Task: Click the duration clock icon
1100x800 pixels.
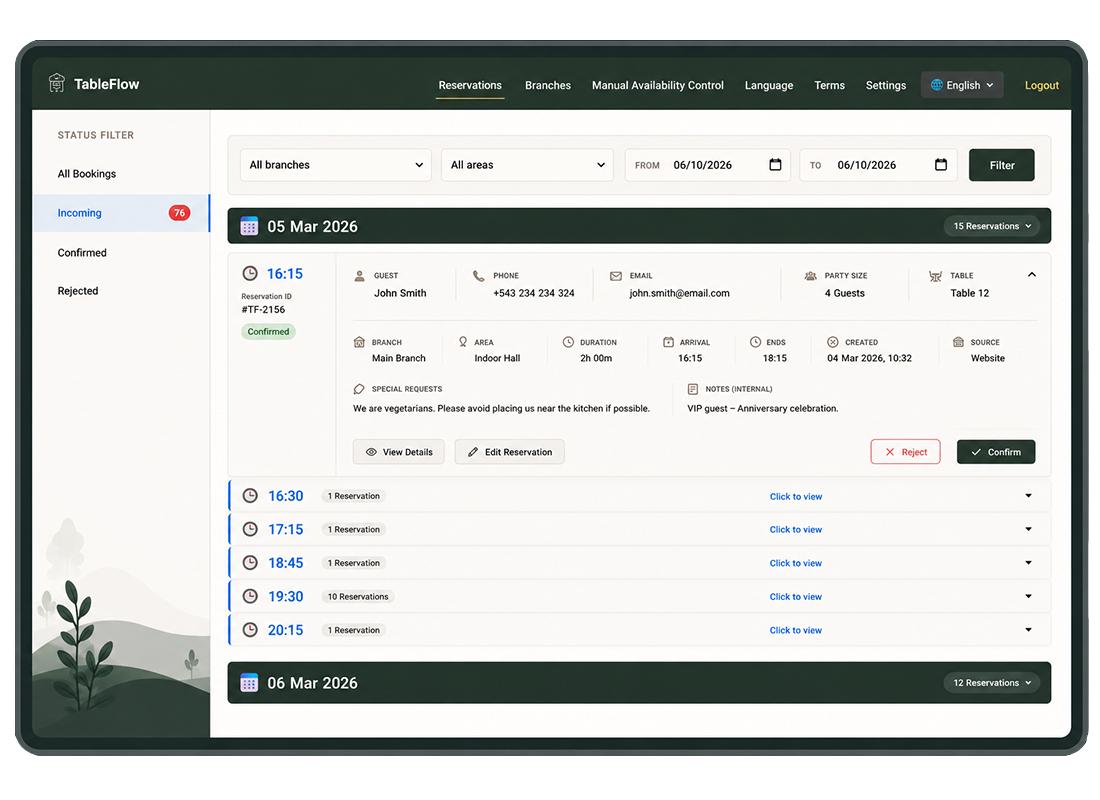Action: [568, 342]
